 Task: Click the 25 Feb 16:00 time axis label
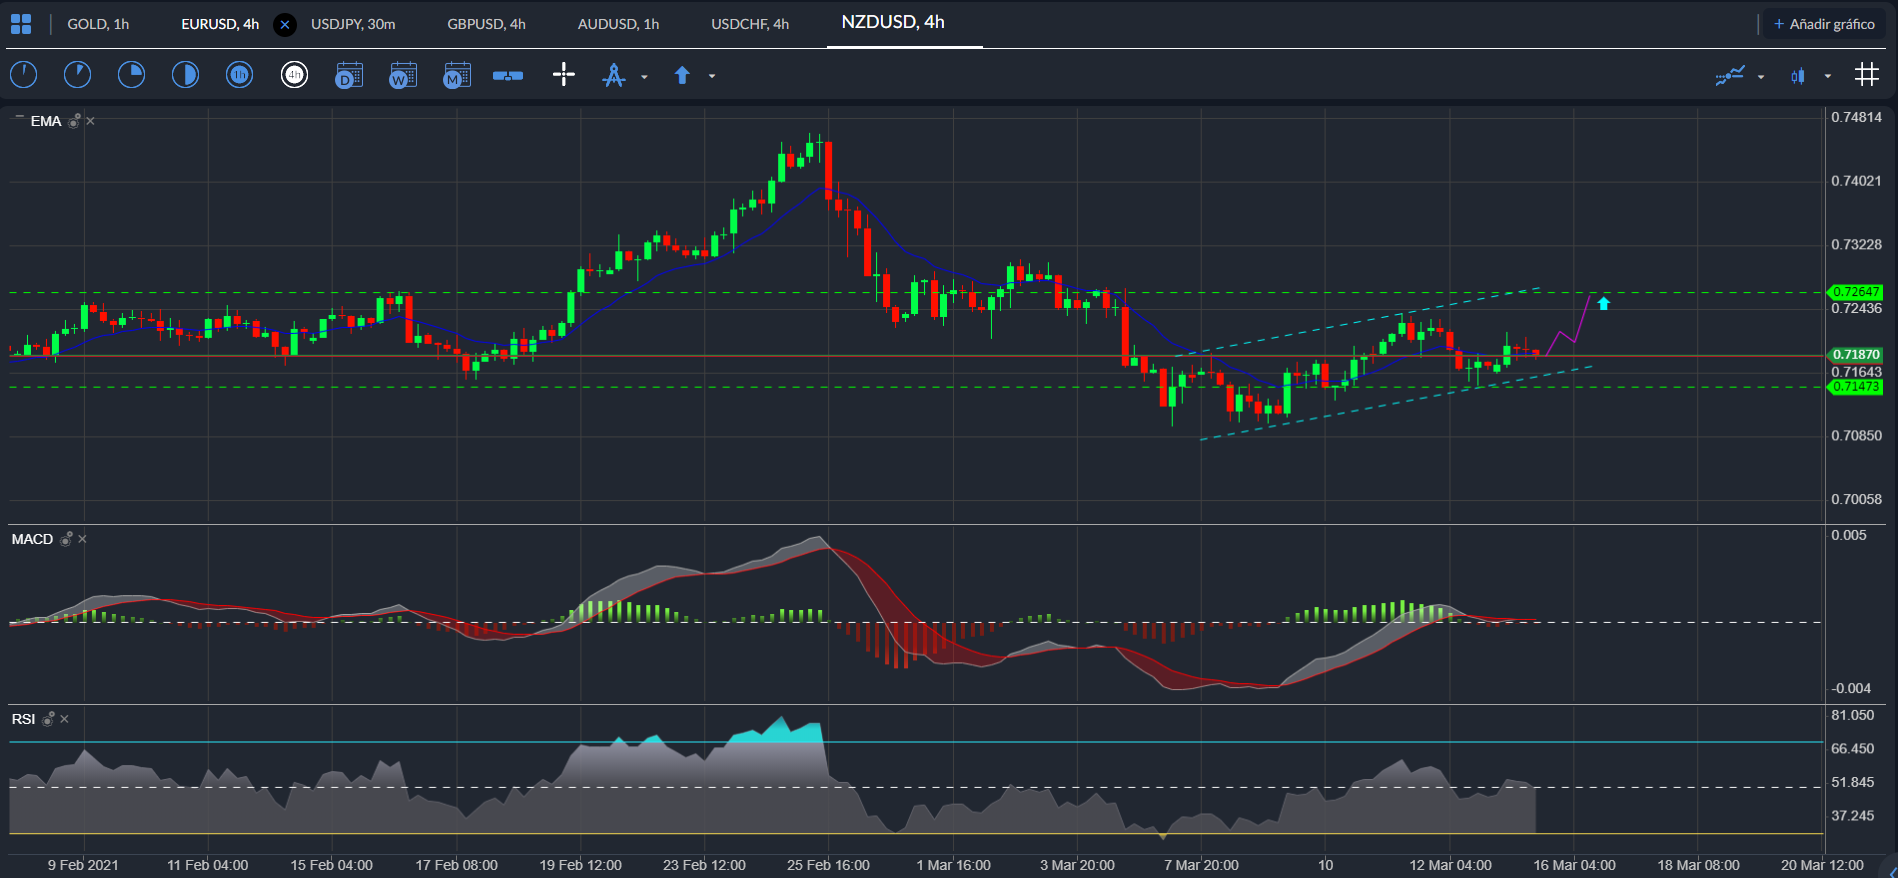[828, 865]
